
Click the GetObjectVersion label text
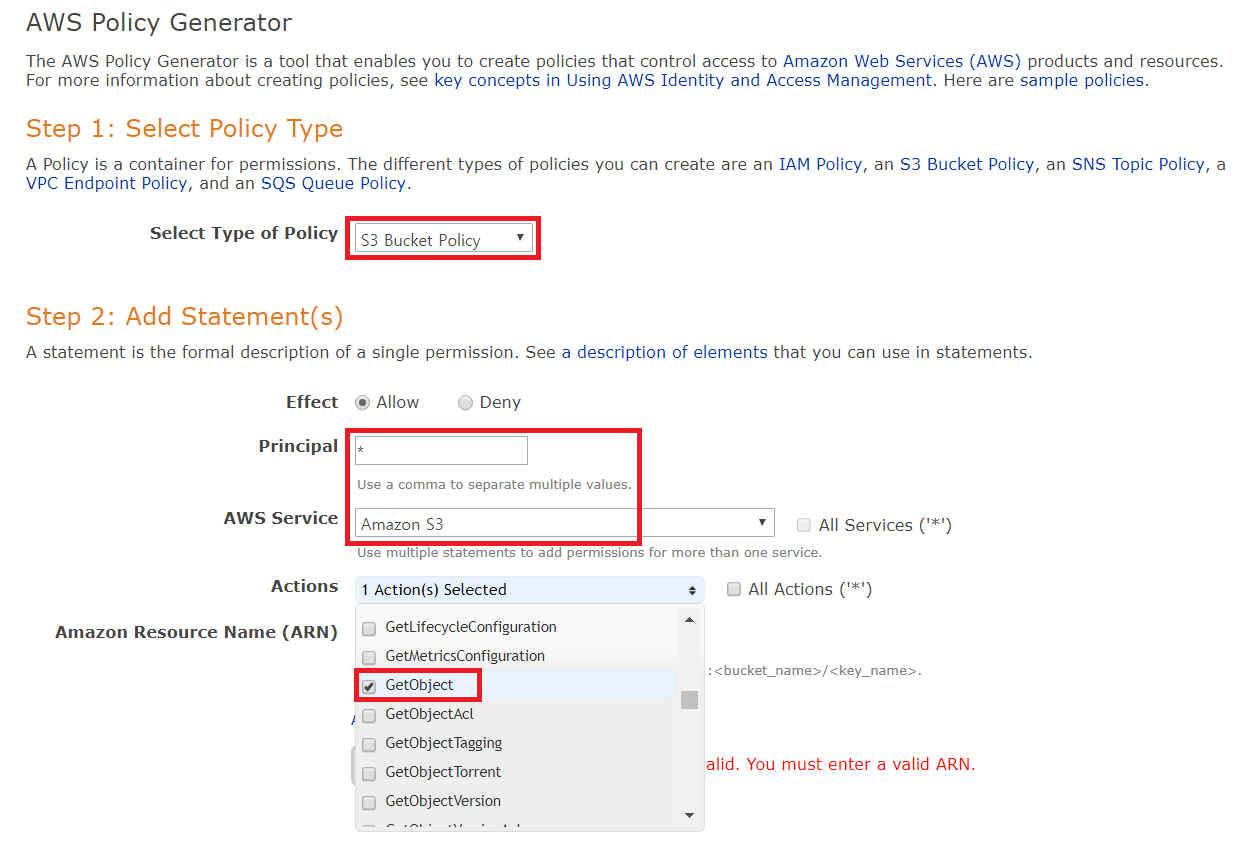[443, 801]
